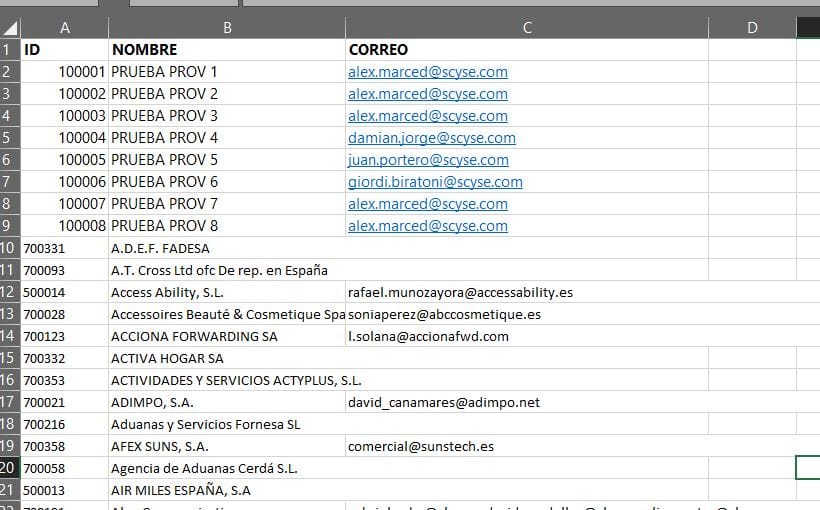Viewport: 820px width, 510px height.
Task: Select cell comercial@sunstech.es
Action: coord(527,446)
